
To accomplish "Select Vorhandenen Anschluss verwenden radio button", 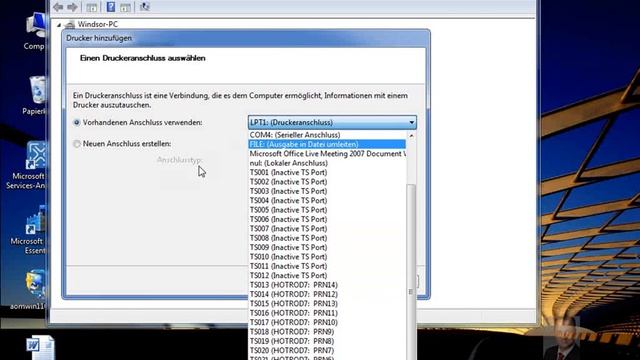I will coord(76,122).
